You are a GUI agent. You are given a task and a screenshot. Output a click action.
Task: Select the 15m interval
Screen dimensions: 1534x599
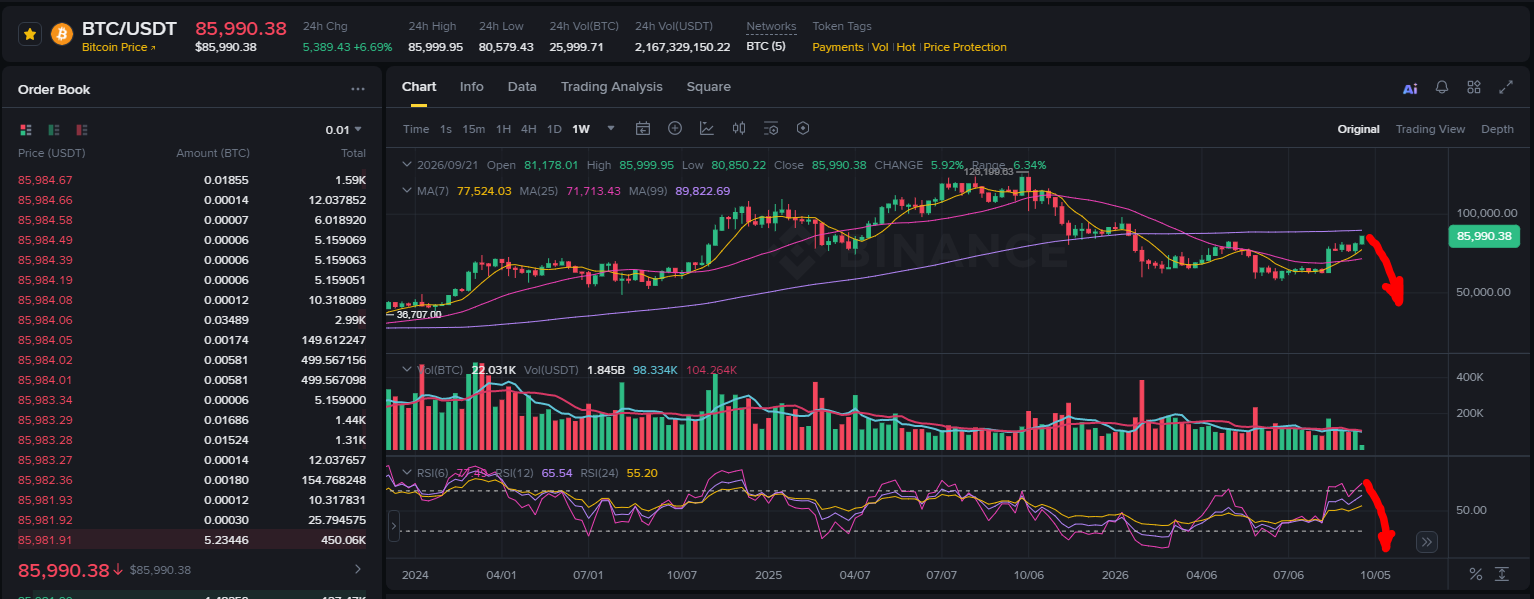click(474, 129)
